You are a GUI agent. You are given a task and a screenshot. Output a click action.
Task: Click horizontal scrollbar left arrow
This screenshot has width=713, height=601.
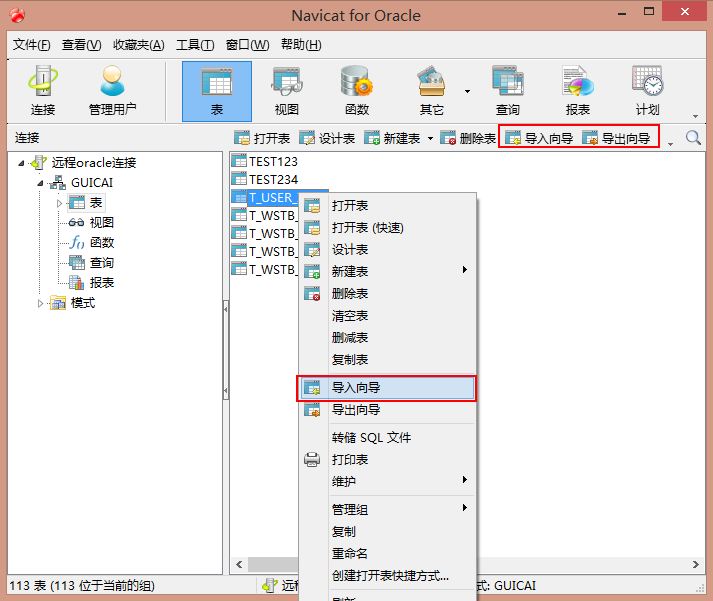pyautogui.click(x=239, y=564)
